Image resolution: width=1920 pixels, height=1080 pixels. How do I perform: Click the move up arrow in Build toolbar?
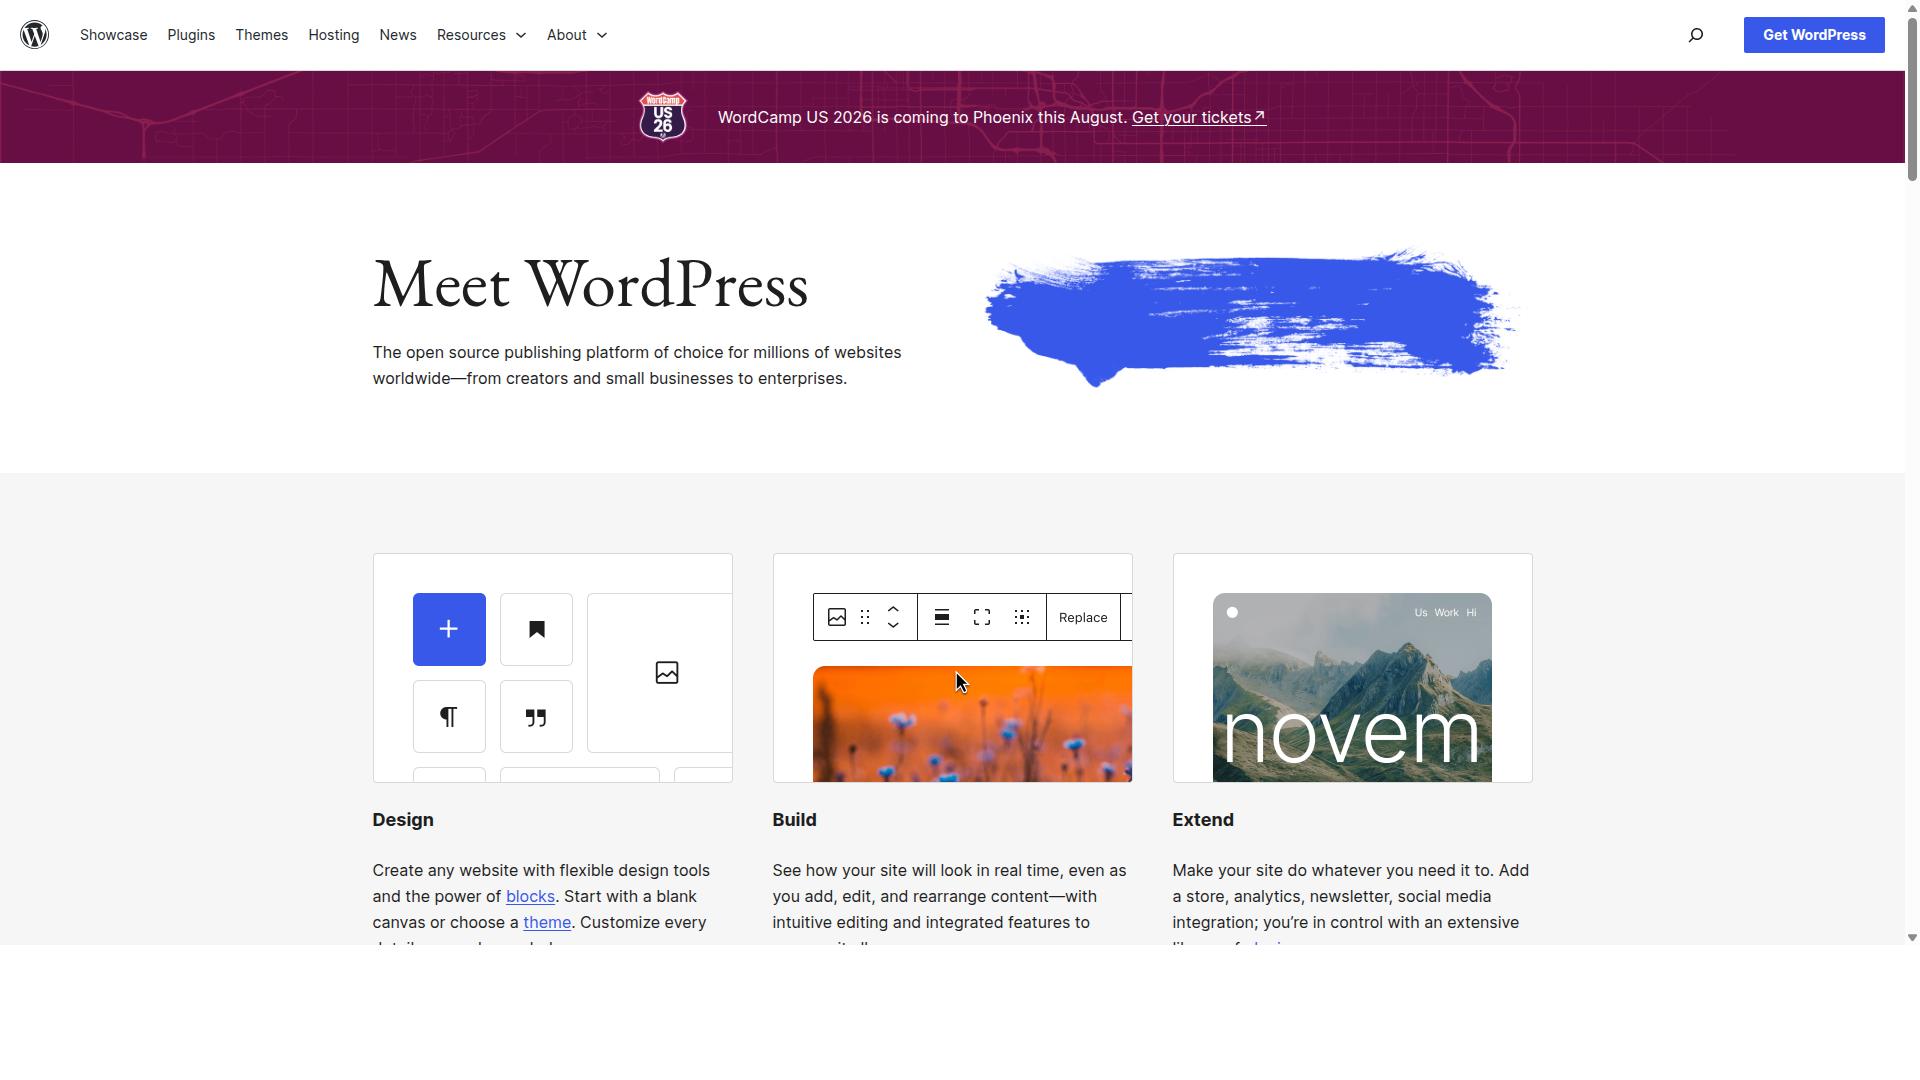[894, 609]
